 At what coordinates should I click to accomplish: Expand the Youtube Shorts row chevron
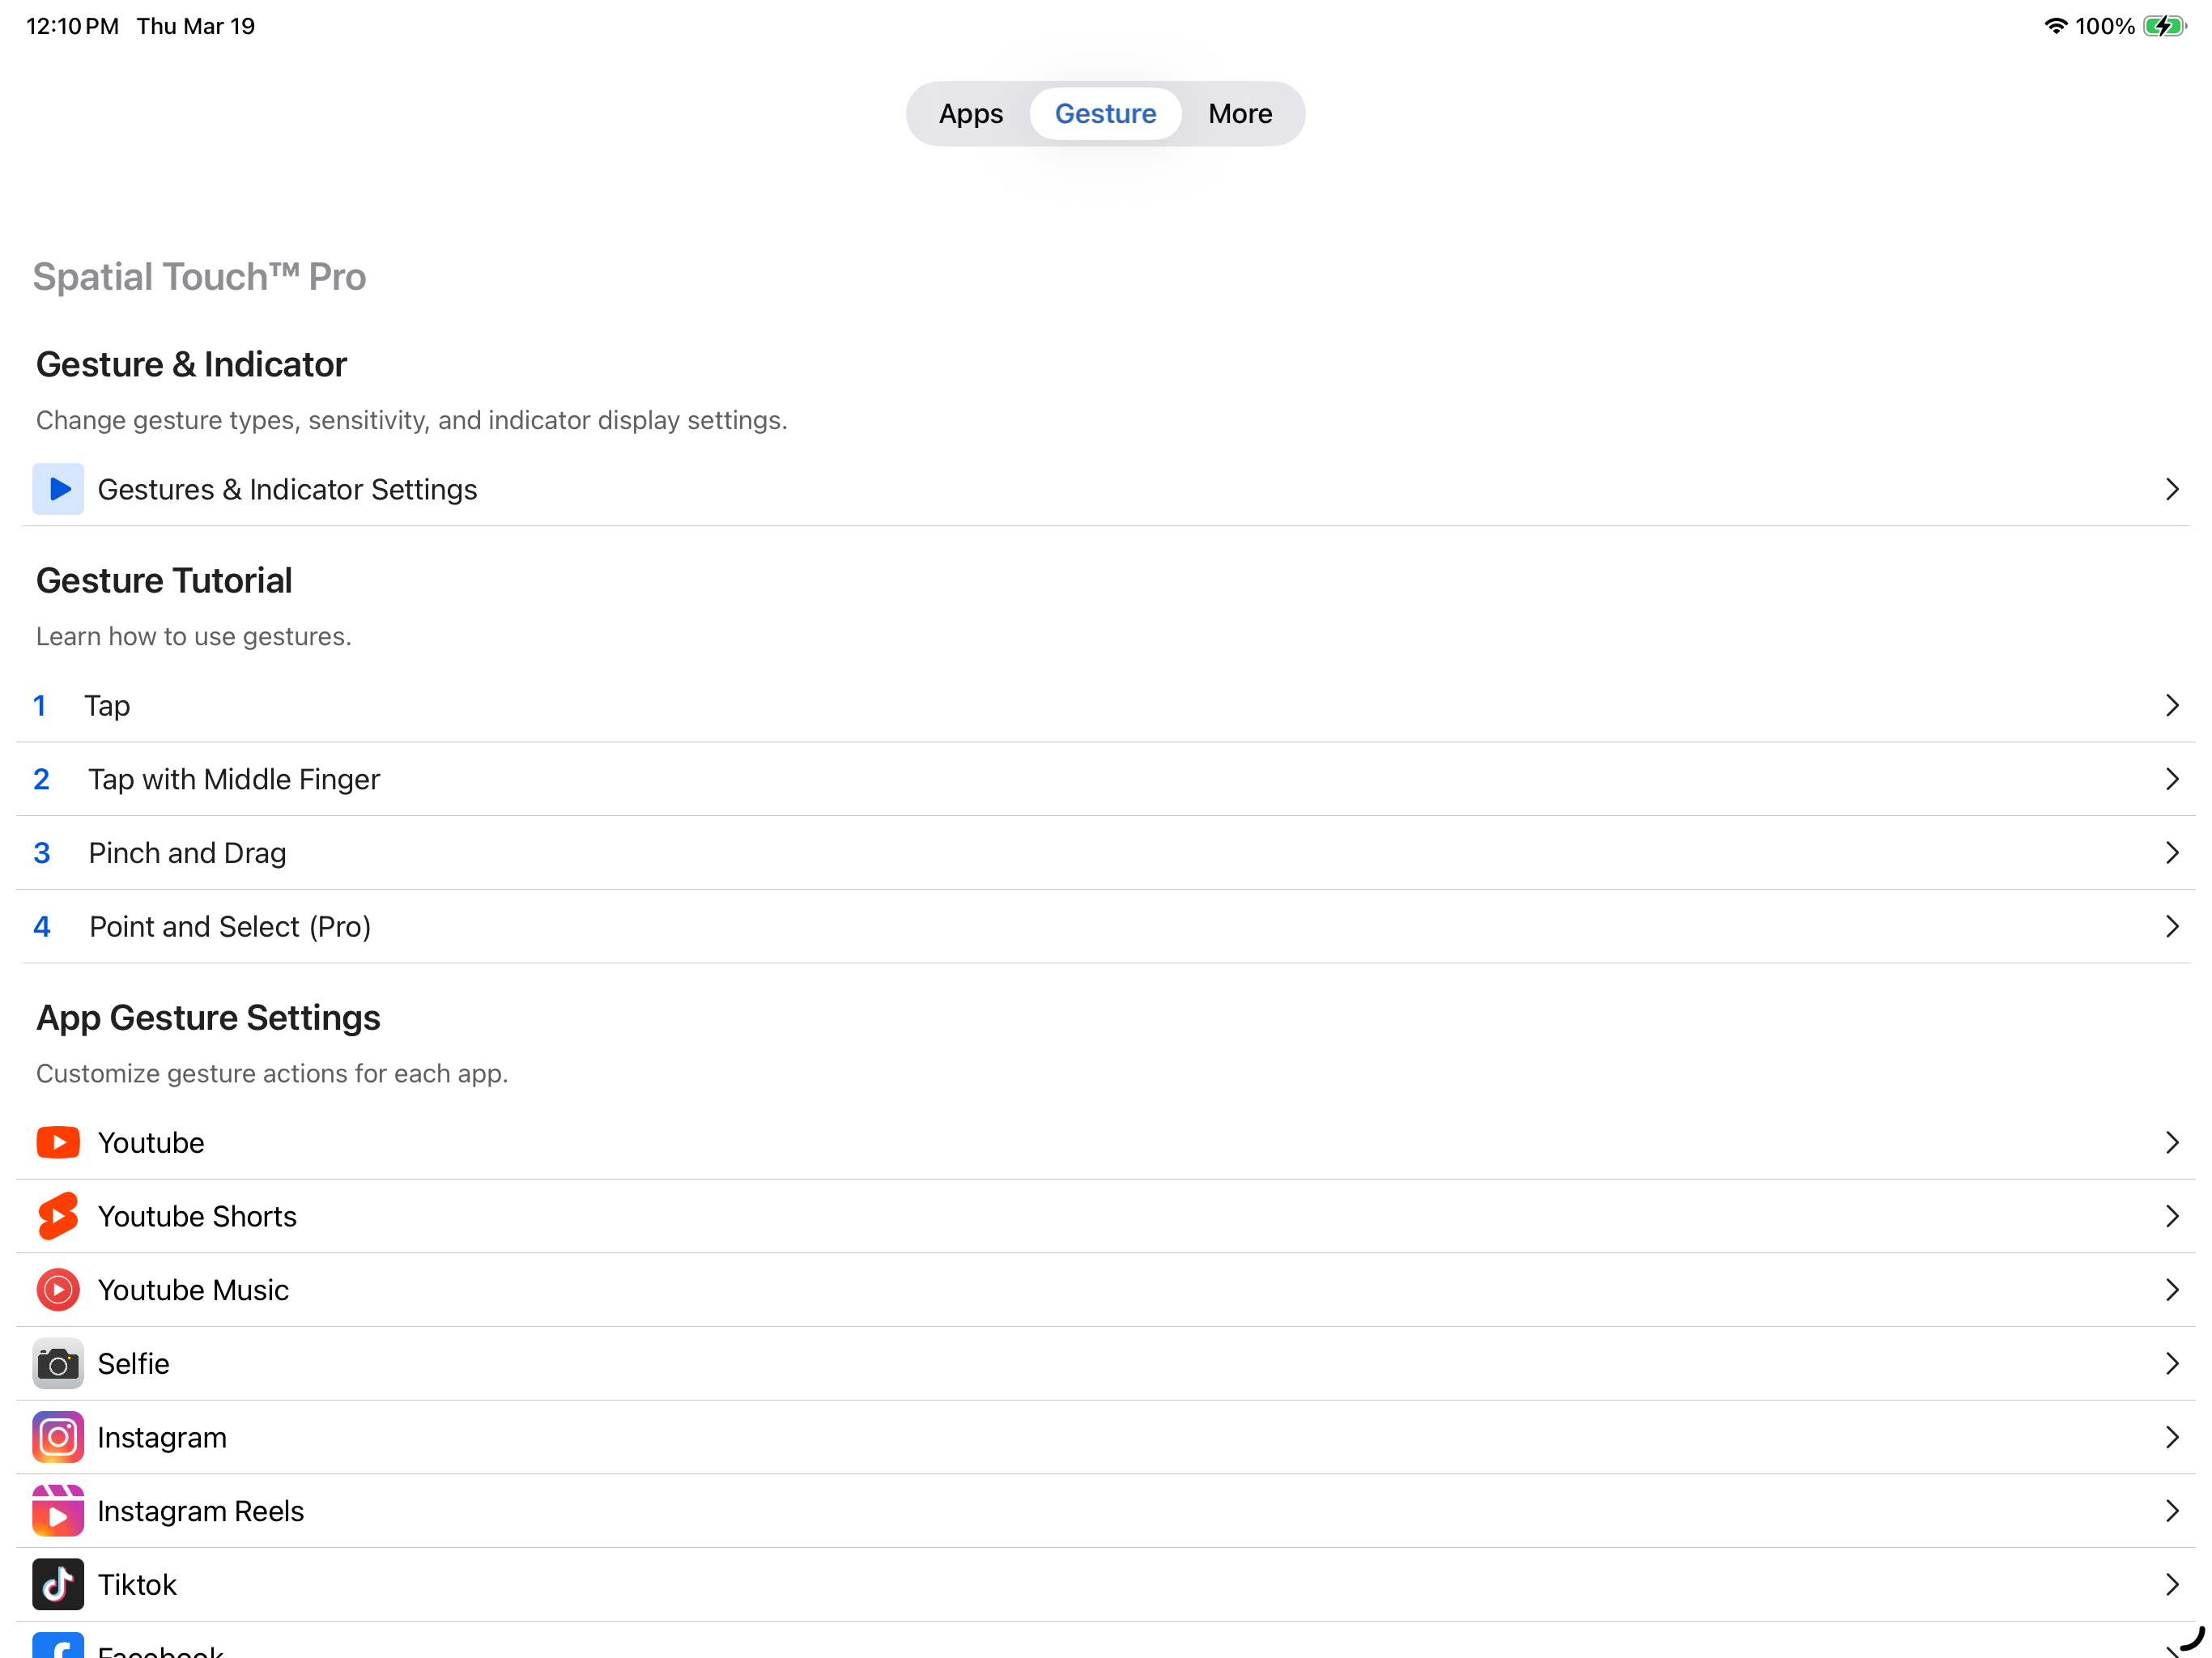pyautogui.click(x=2172, y=1216)
